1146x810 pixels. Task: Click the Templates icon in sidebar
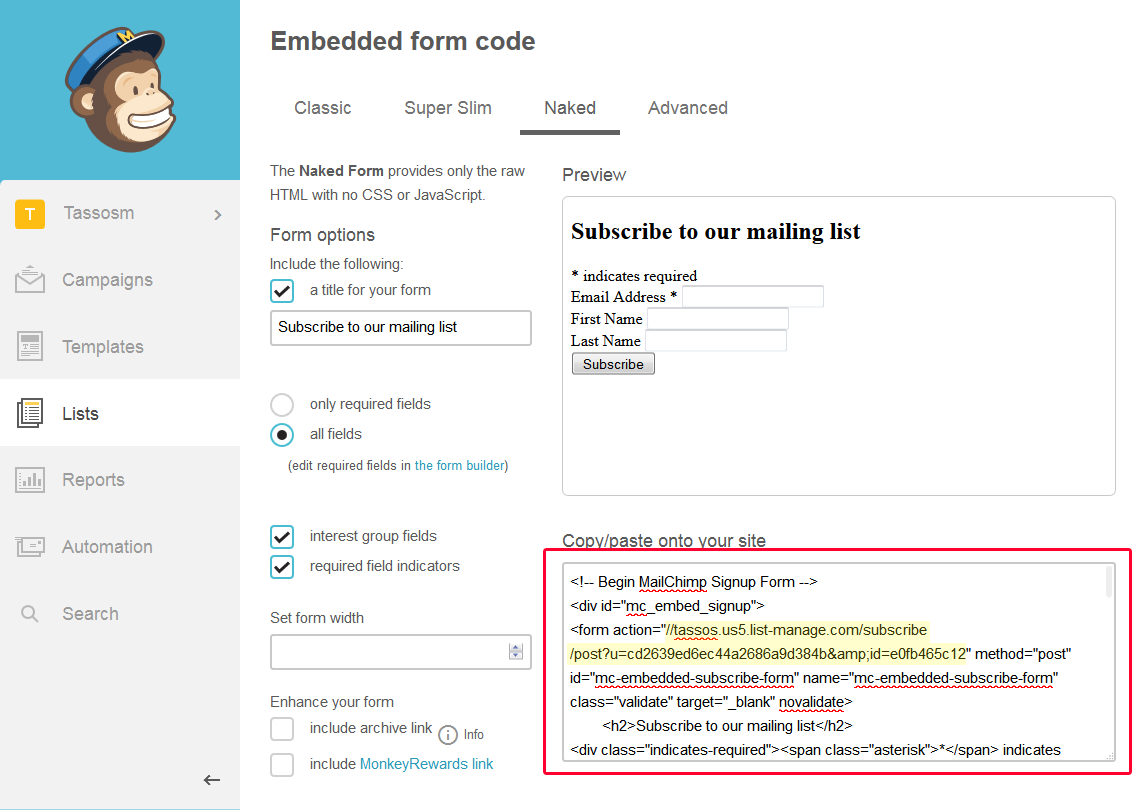tap(30, 347)
